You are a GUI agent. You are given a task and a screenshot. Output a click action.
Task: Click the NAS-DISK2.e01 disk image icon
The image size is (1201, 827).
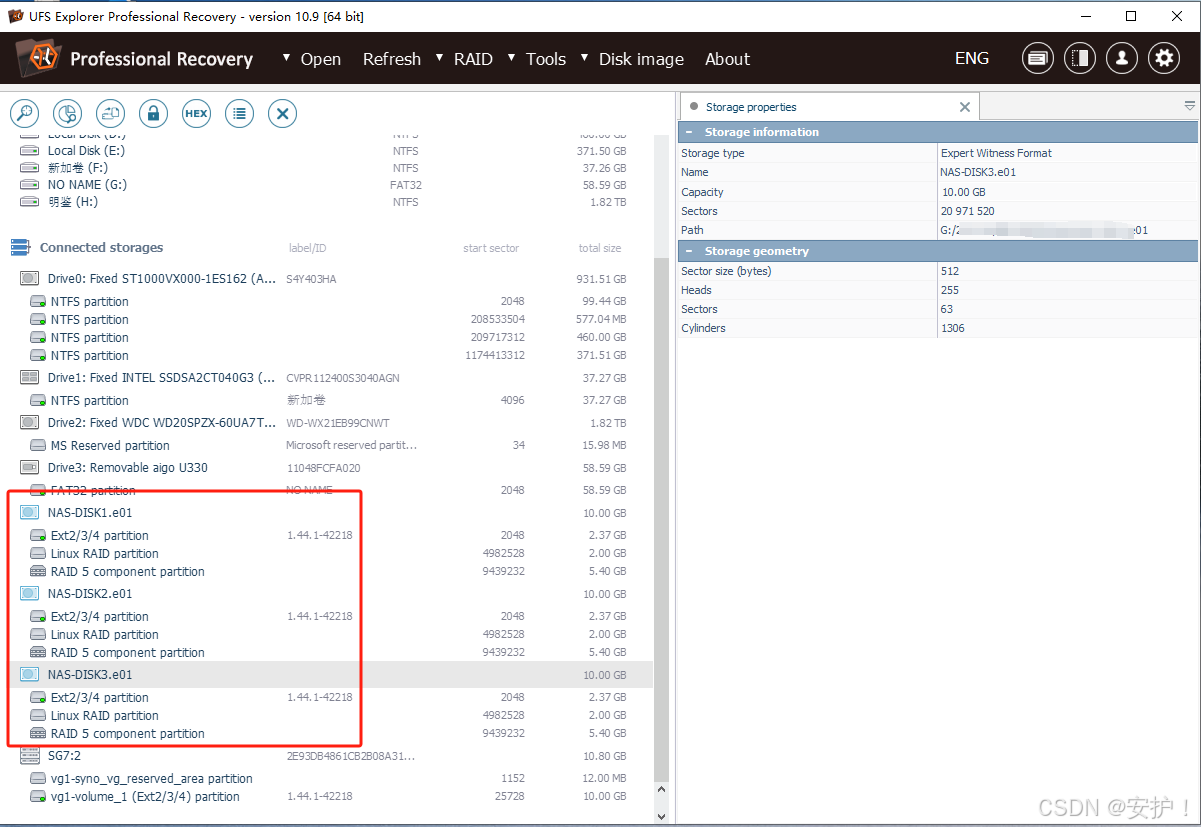[29, 593]
